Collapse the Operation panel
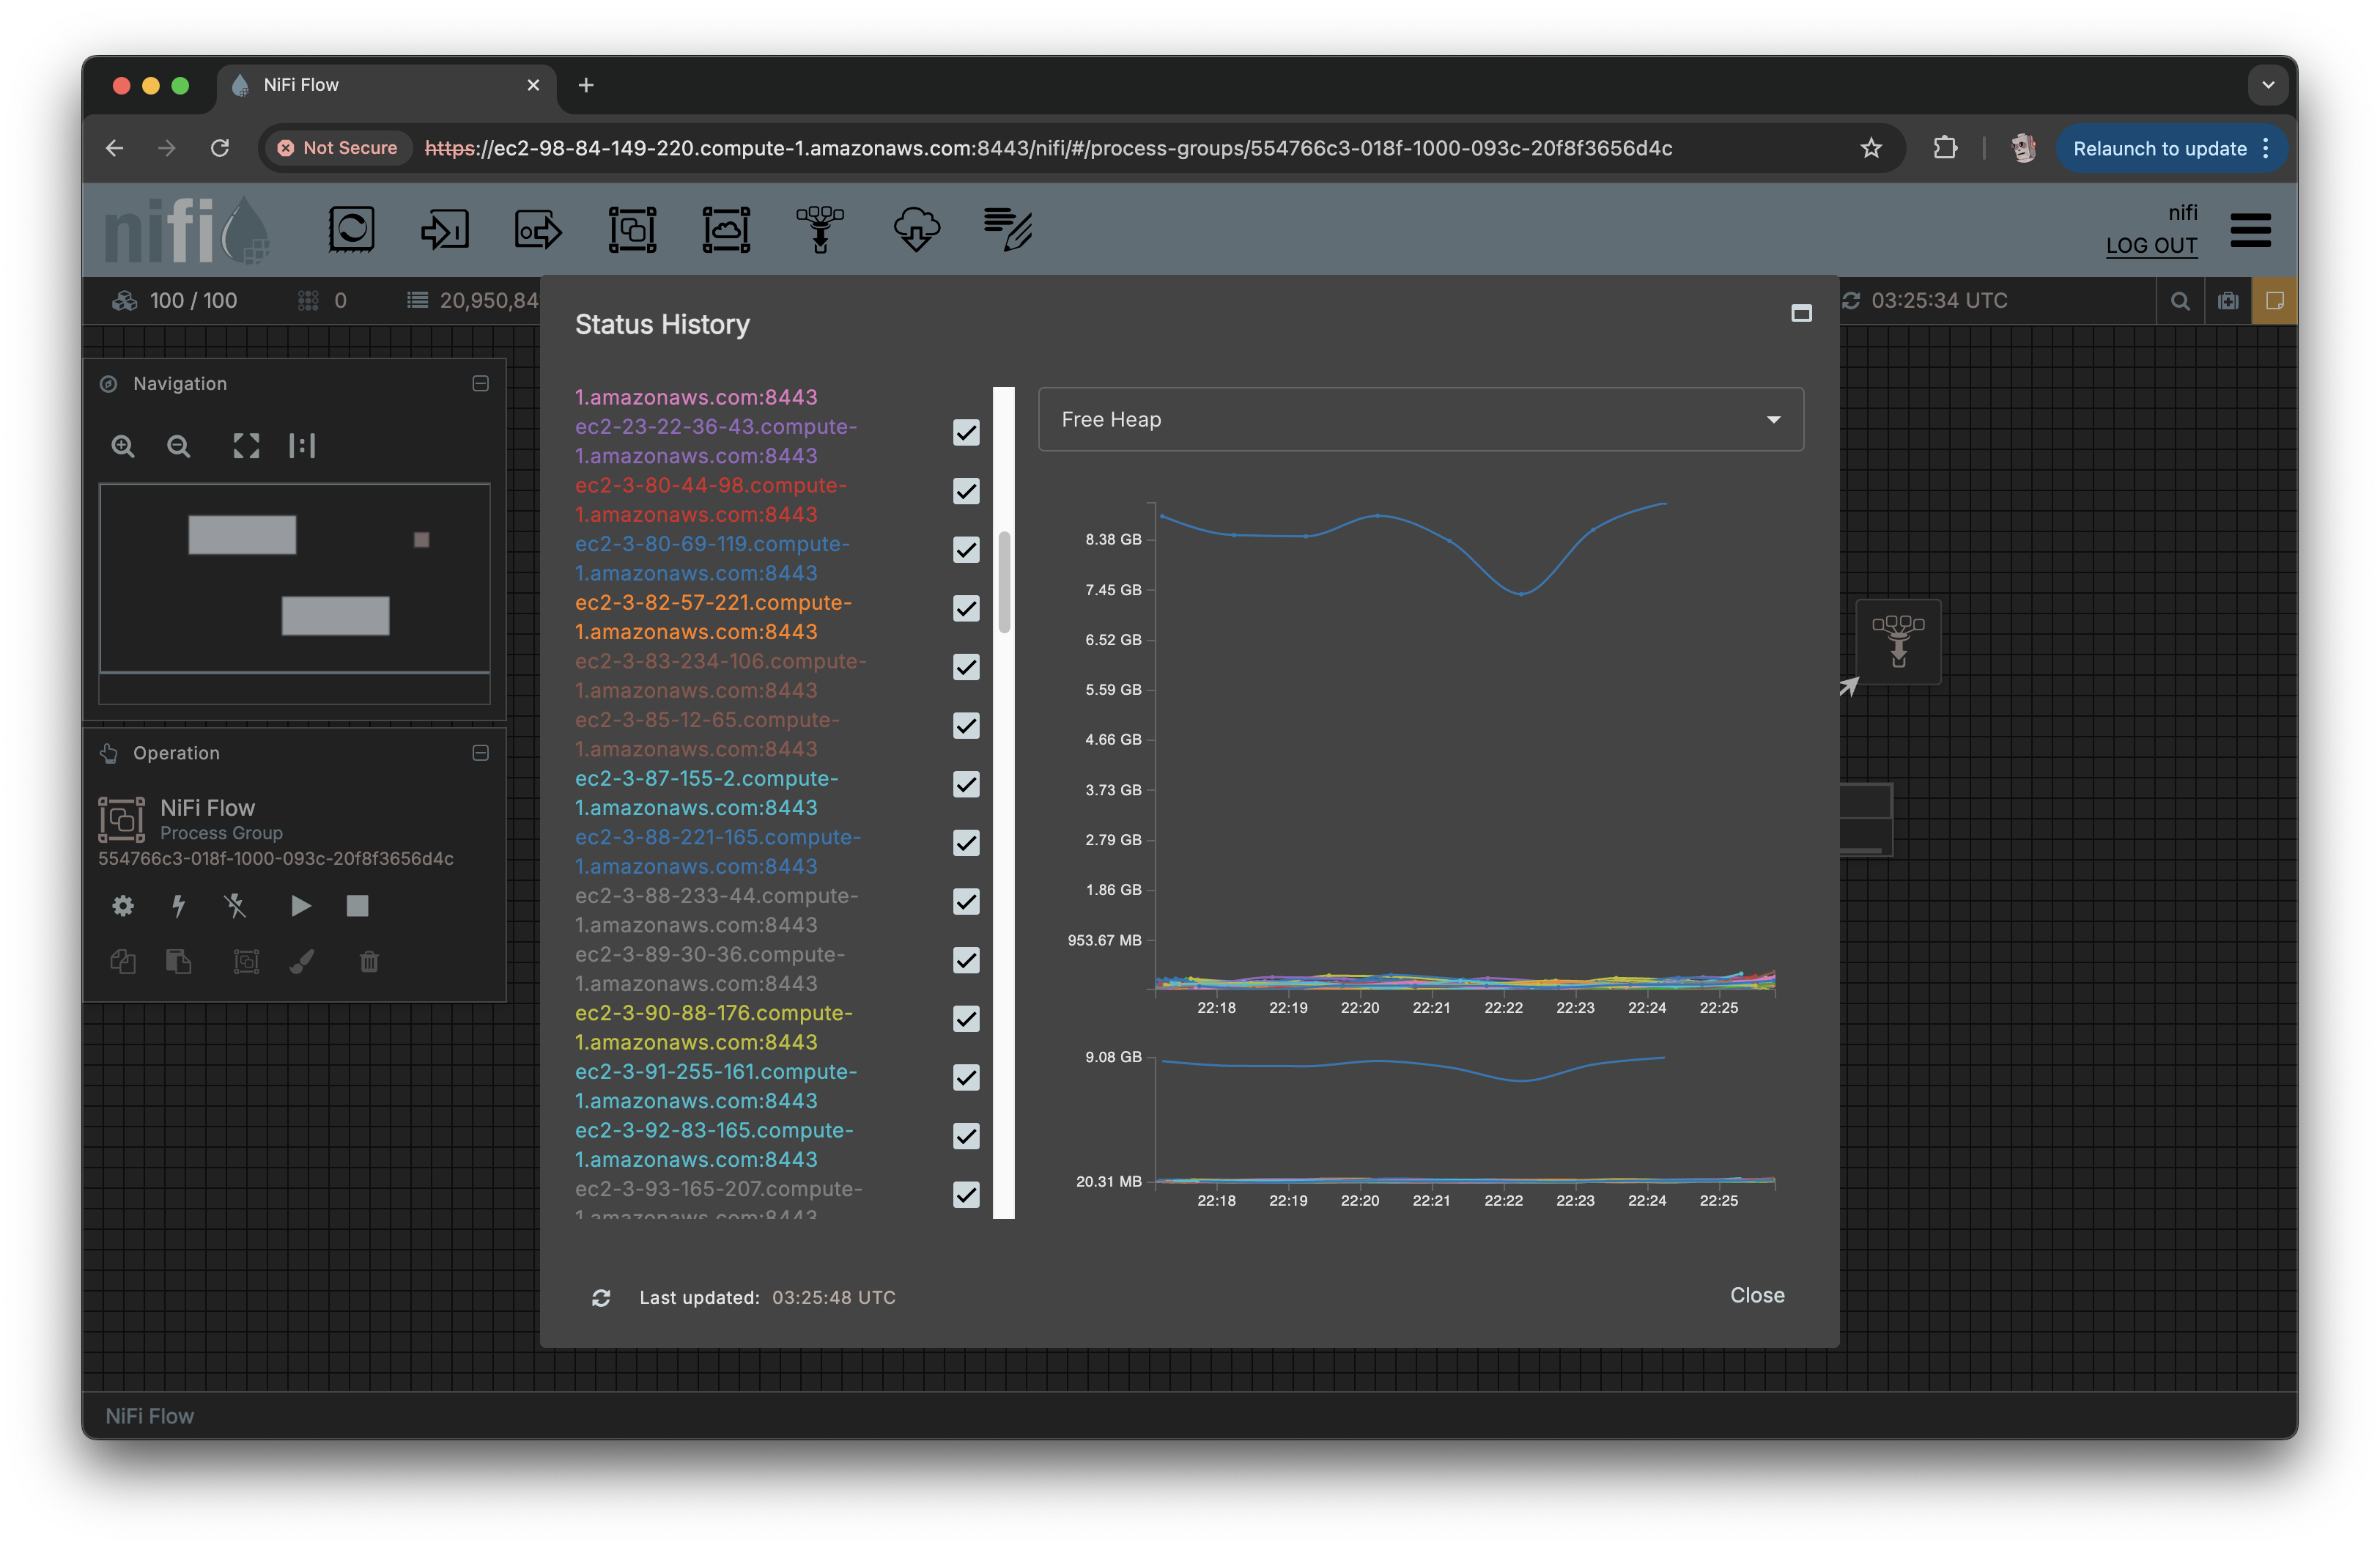This screenshot has height=1548, width=2380. (x=480, y=753)
